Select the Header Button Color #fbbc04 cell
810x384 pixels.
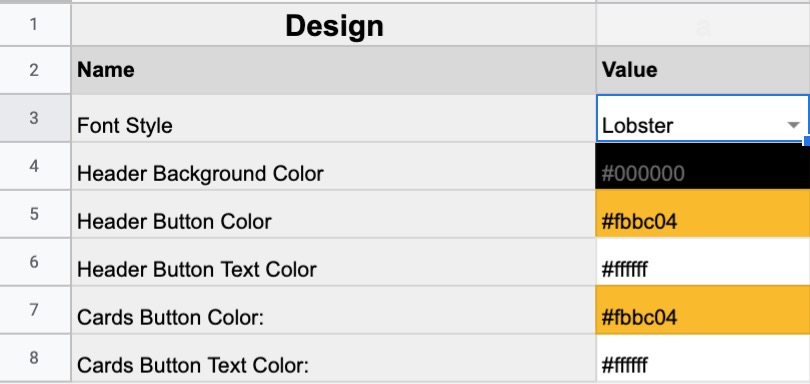click(703, 214)
